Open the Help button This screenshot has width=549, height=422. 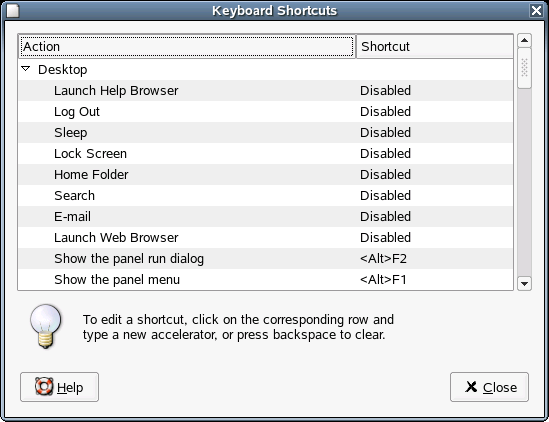click(60, 387)
